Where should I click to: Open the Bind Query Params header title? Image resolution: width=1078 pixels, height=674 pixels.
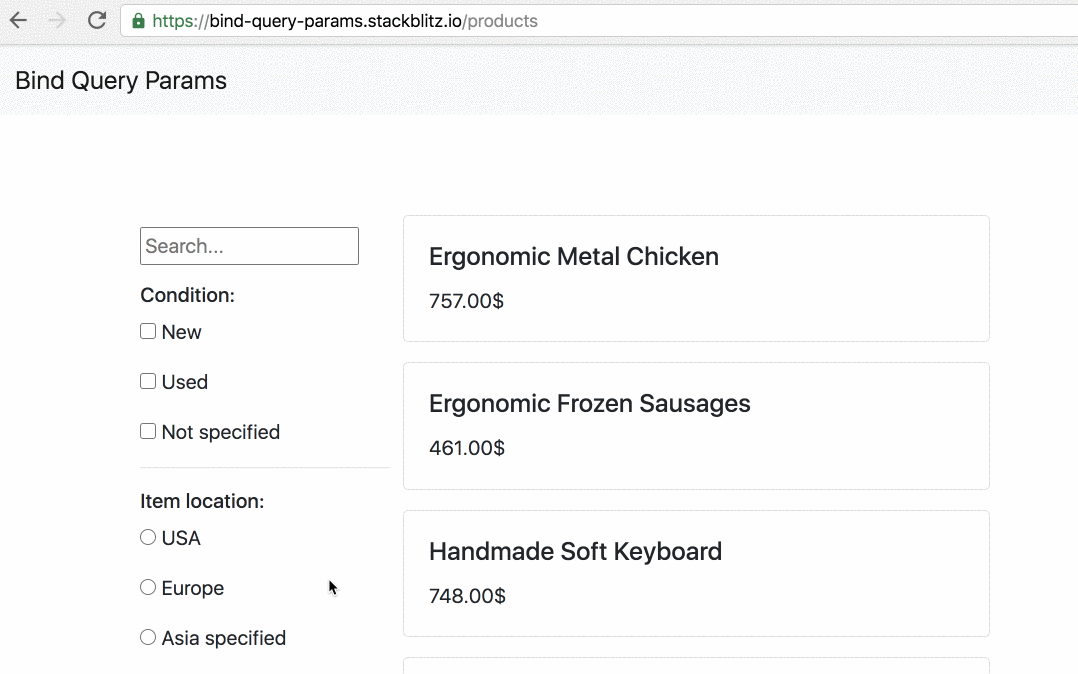coord(121,81)
